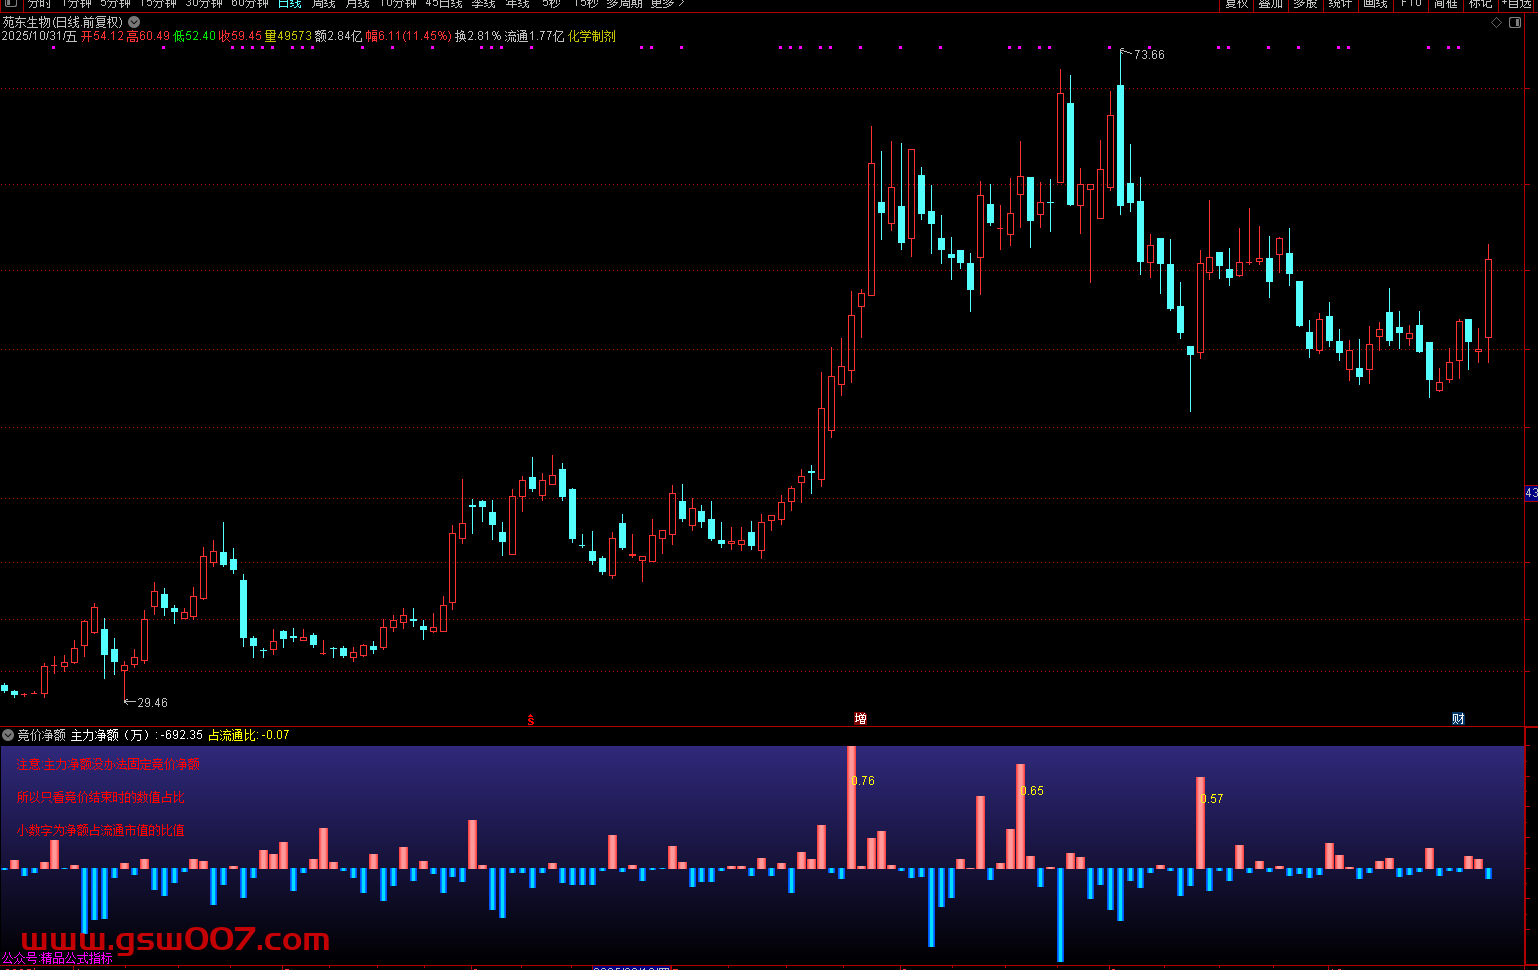The height and width of the screenshot is (970, 1538).
Task: Click the diamond icon above the chart
Action: pyautogui.click(x=1496, y=22)
